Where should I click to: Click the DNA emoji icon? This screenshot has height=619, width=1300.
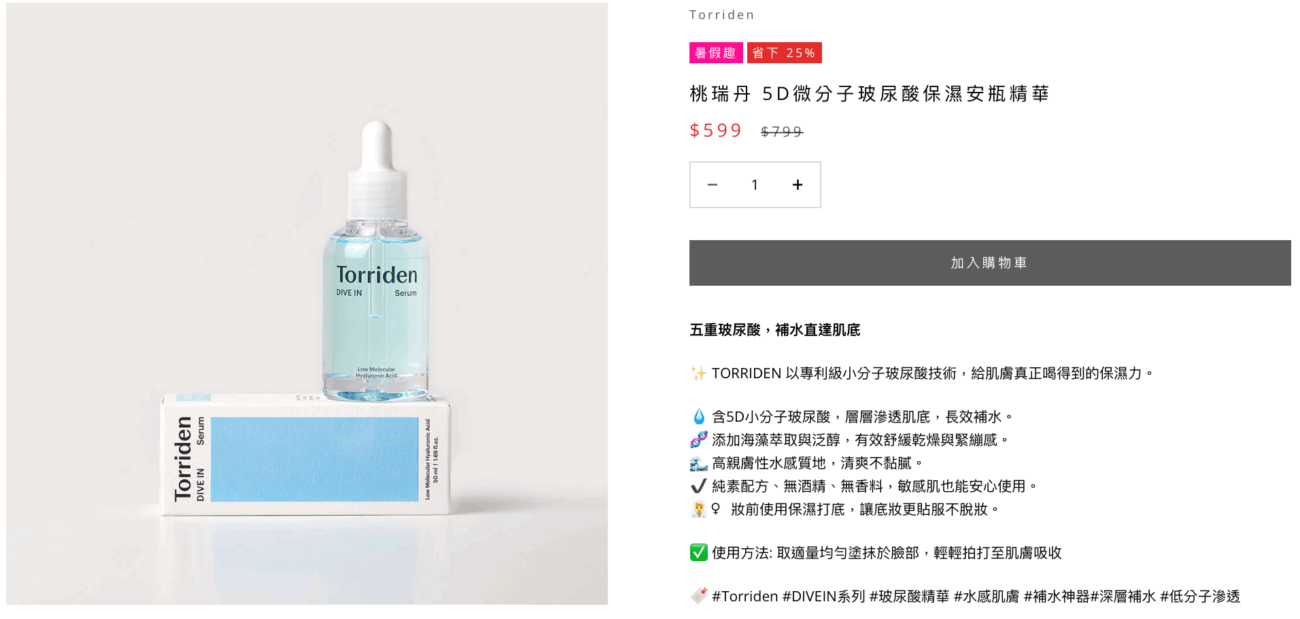tap(699, 440)
